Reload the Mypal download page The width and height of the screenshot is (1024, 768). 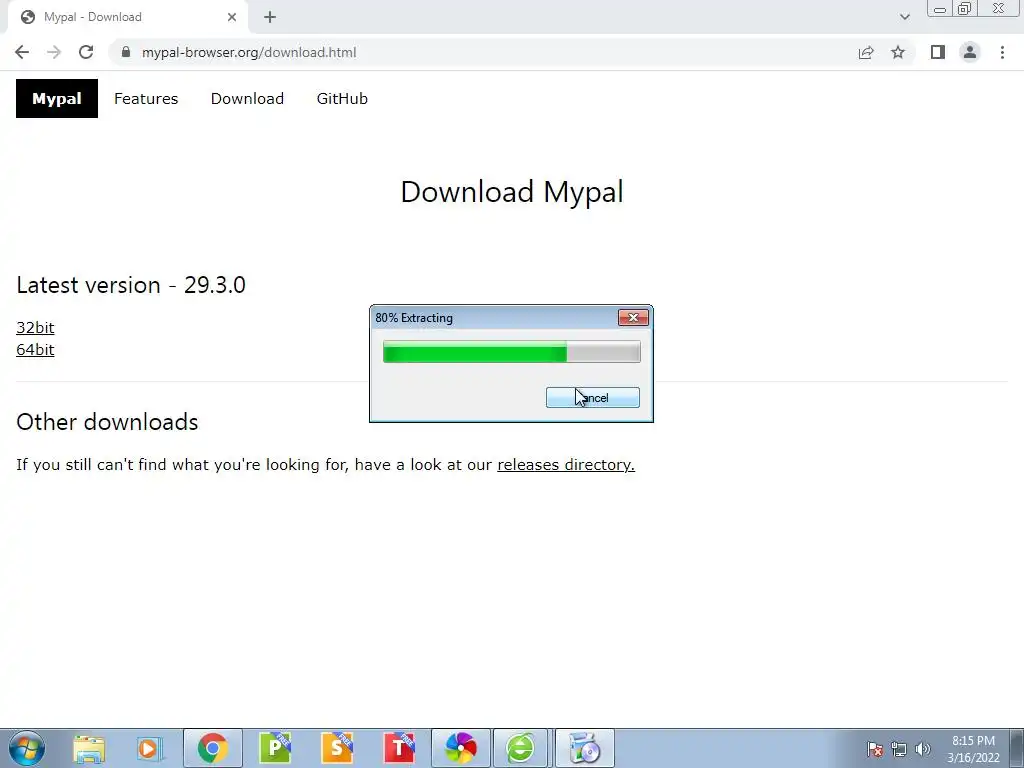[x=86, y=52]
